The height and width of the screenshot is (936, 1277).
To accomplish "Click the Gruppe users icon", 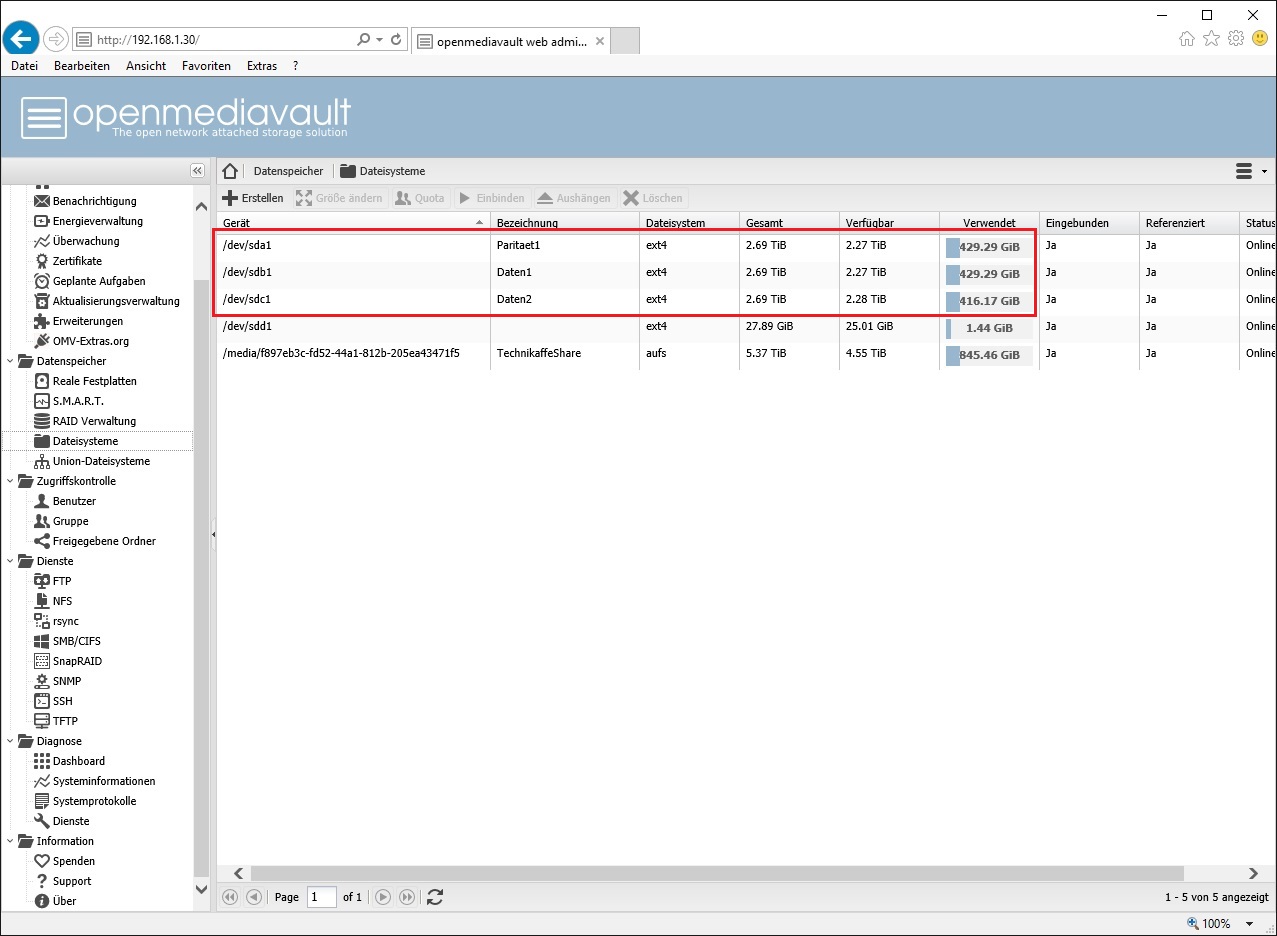I will tap(42, 521).
